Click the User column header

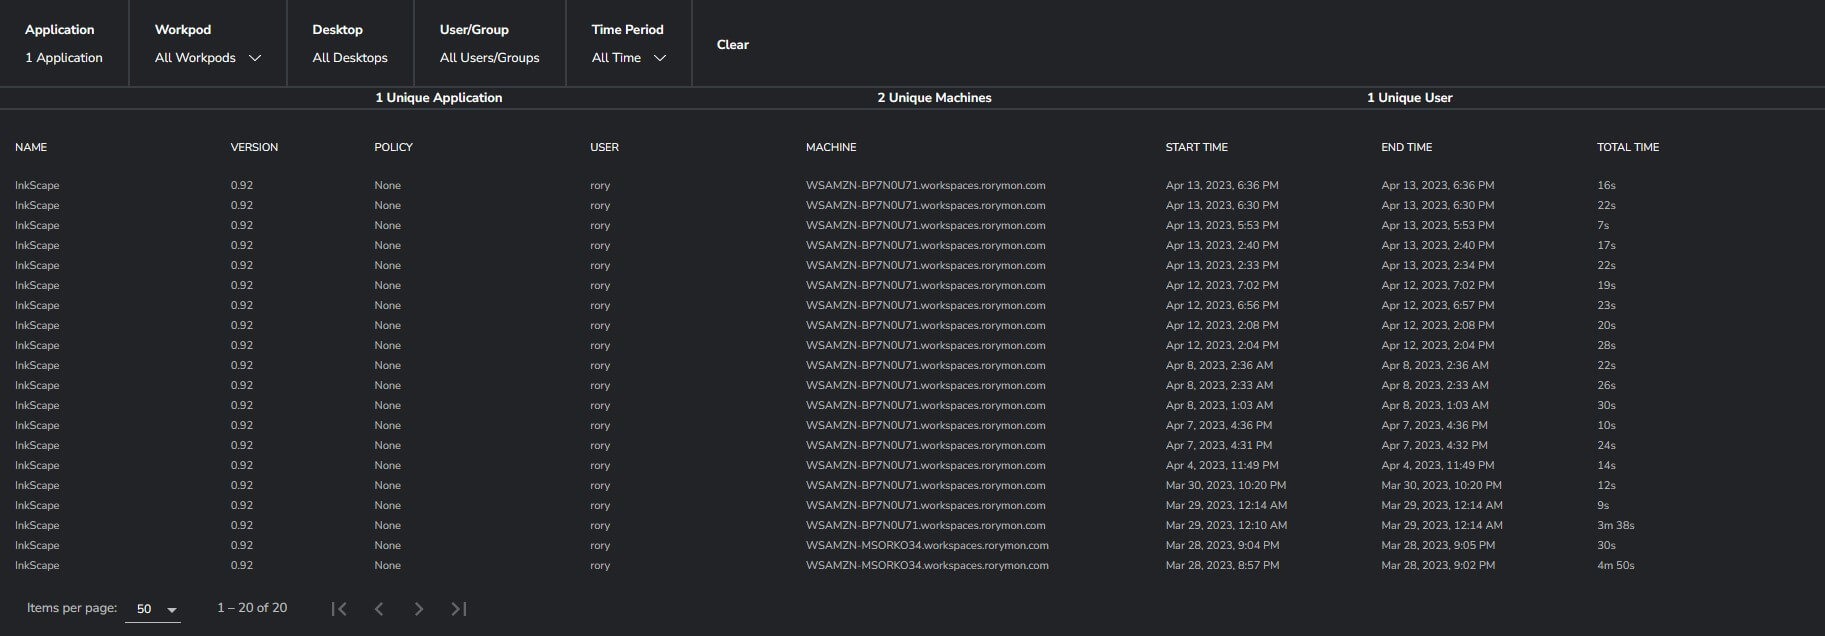(604, 147)
